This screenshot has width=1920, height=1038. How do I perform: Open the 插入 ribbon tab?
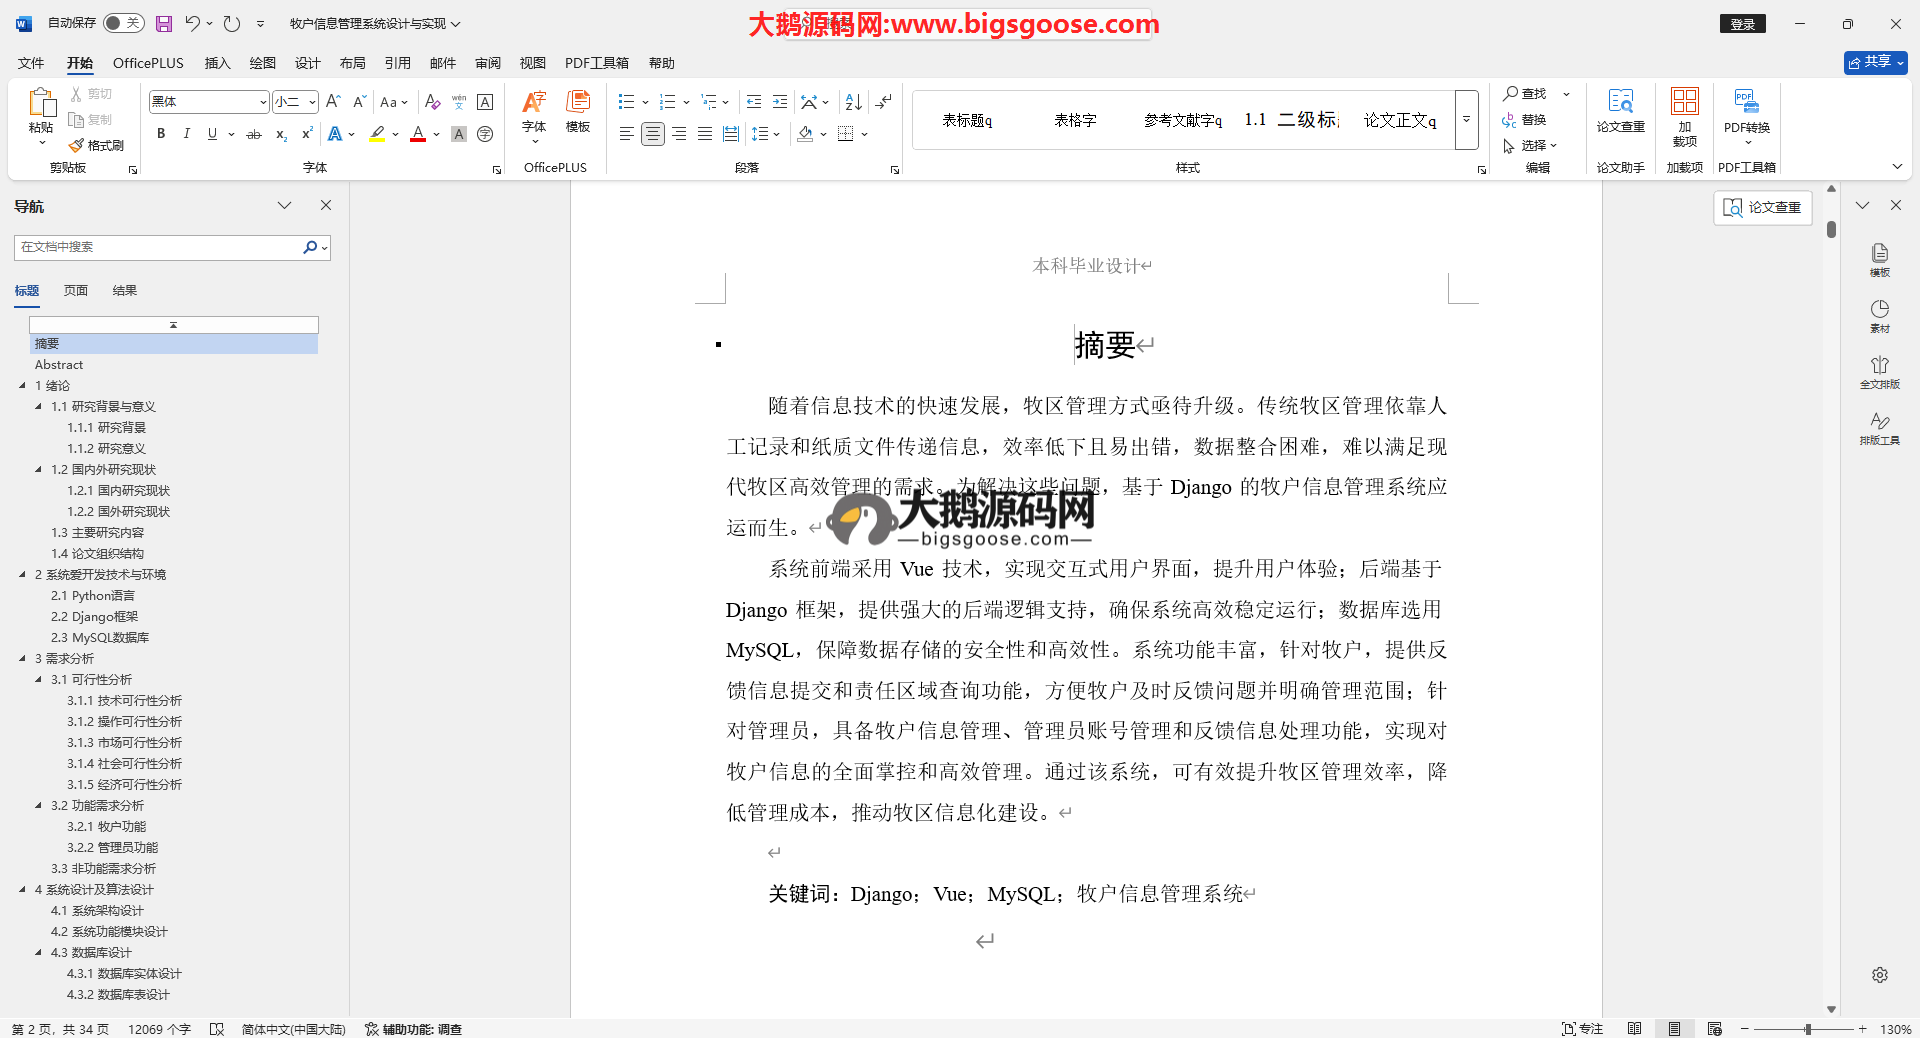(217, 63)
